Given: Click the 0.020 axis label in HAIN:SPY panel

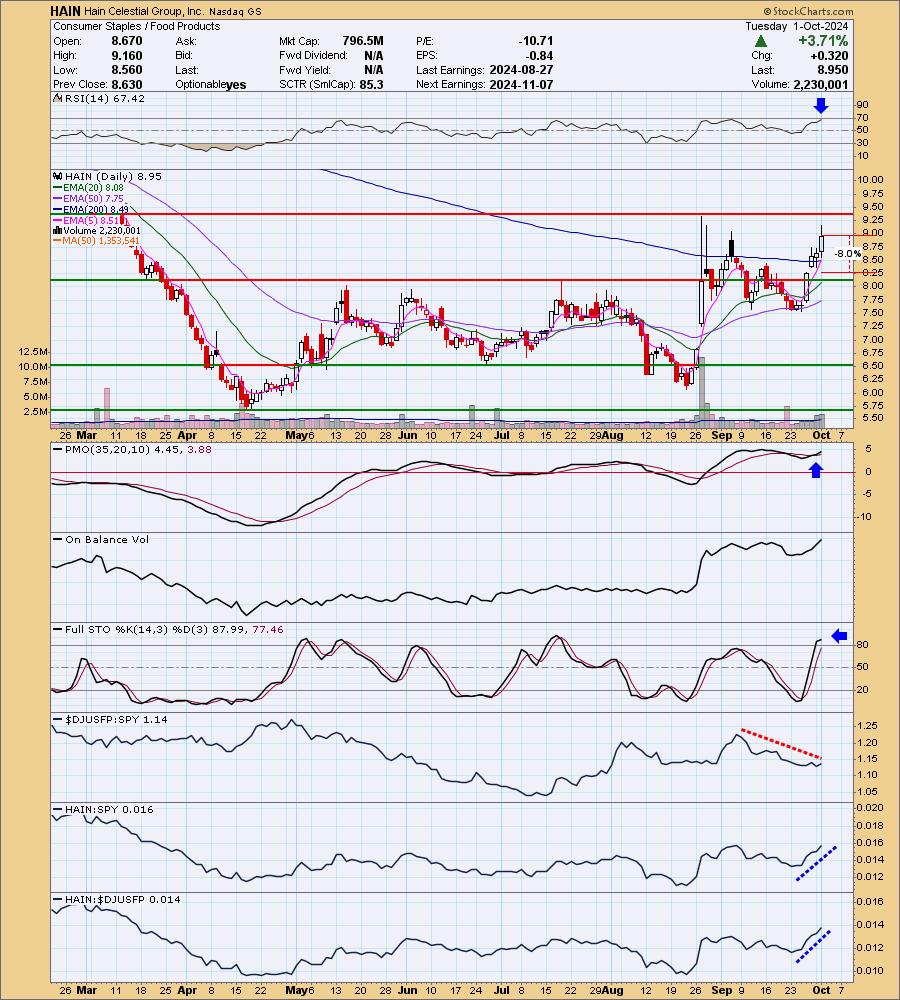Looking at the screenshot, I should click(871, 808).
